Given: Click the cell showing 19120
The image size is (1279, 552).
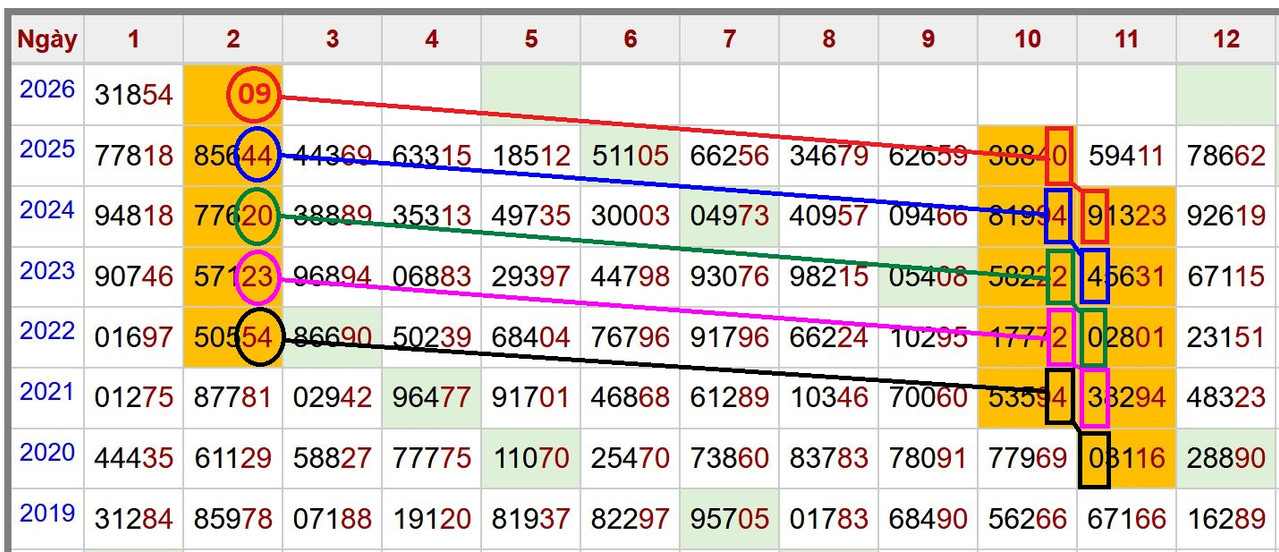Looking at the screenshot, I should pyautogui.click(x=431, y=519).
